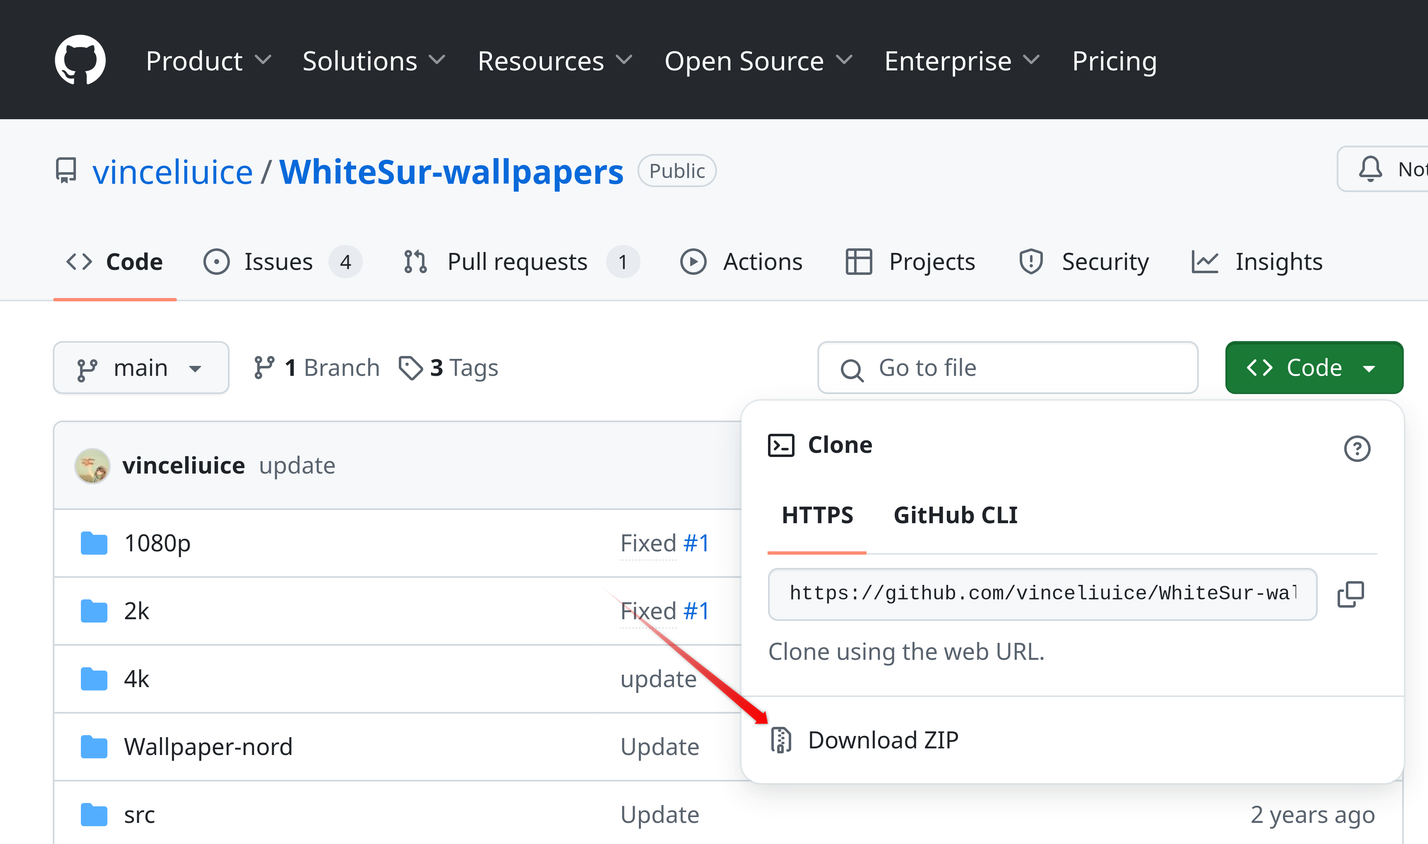Open the 'Update' commit for Wallpaper-nord row

(x=660, y=747)
